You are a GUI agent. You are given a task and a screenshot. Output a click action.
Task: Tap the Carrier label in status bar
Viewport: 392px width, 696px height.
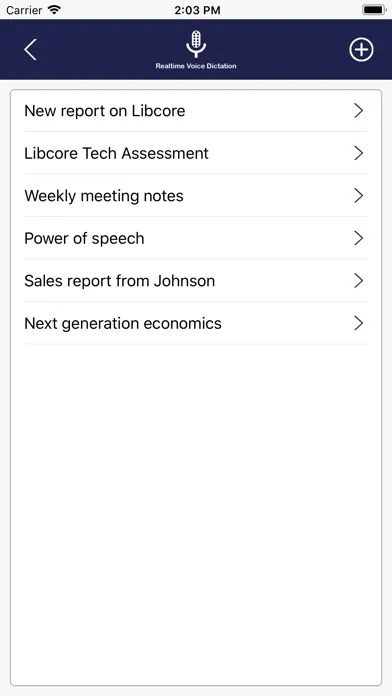(x=24, y=10)
